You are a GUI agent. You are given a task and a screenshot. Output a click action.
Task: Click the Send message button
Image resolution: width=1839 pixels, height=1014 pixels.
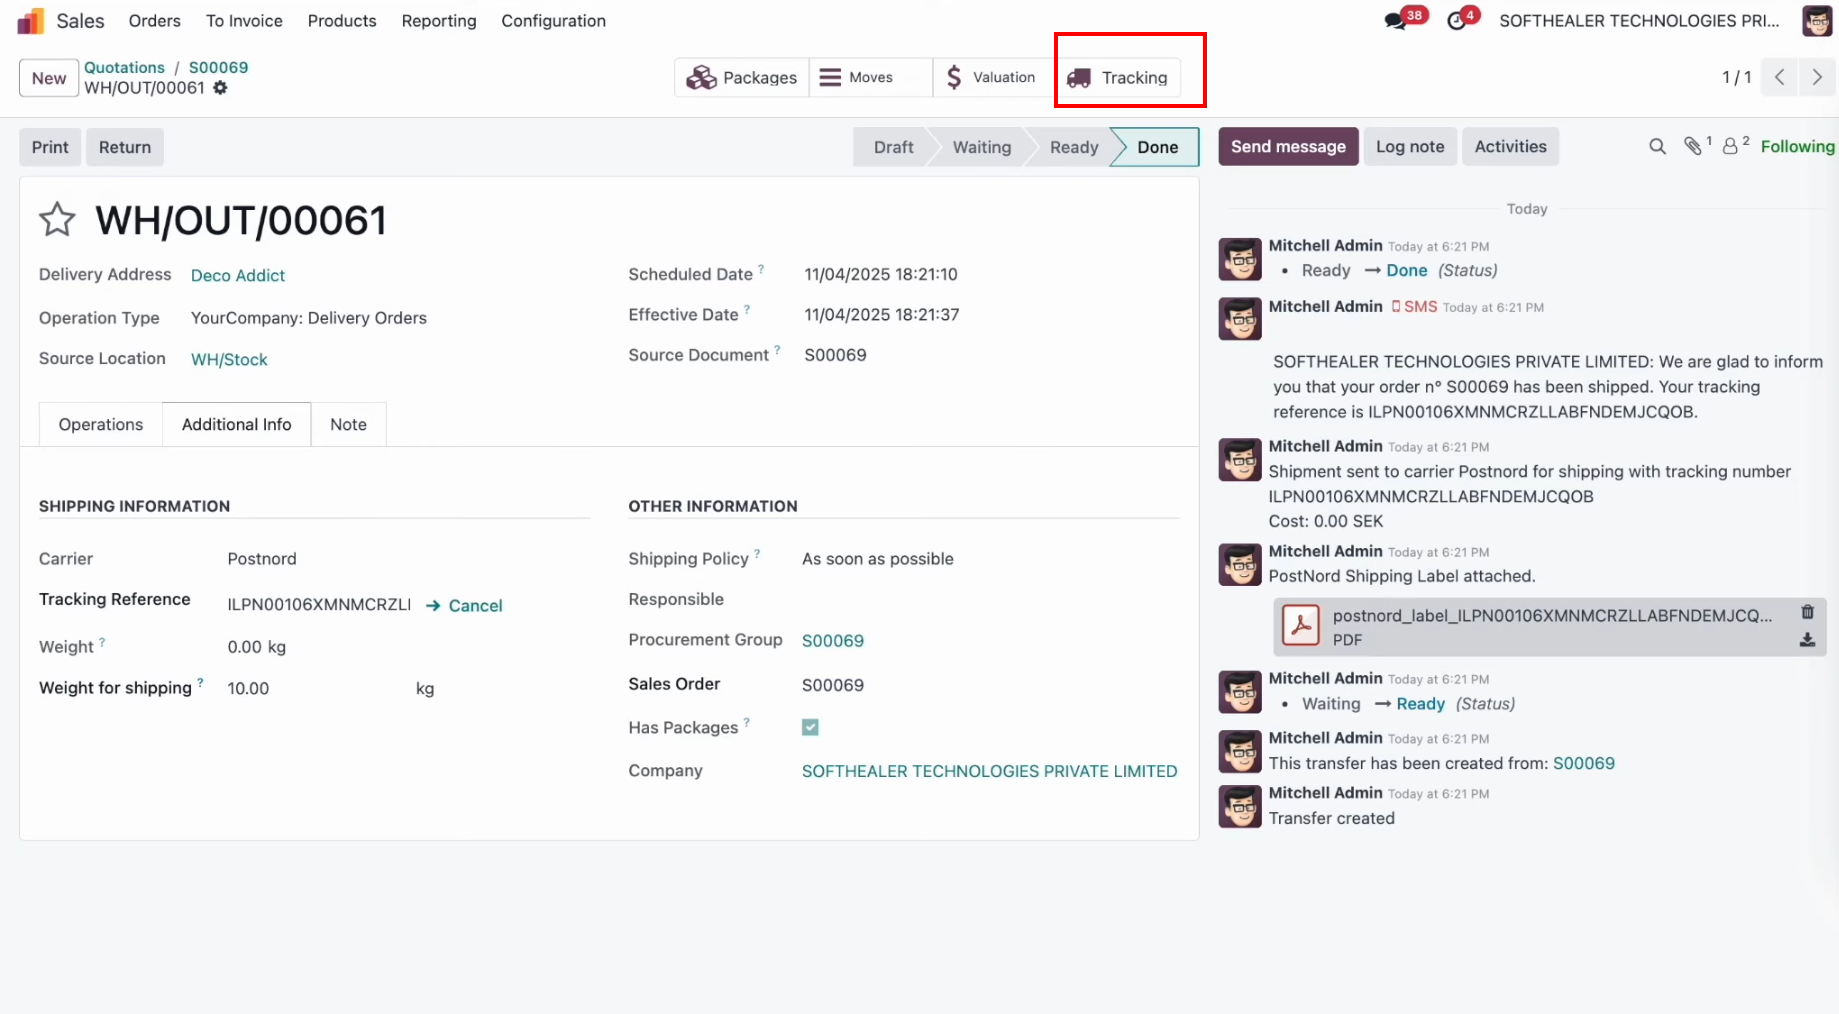(1288, 146)
